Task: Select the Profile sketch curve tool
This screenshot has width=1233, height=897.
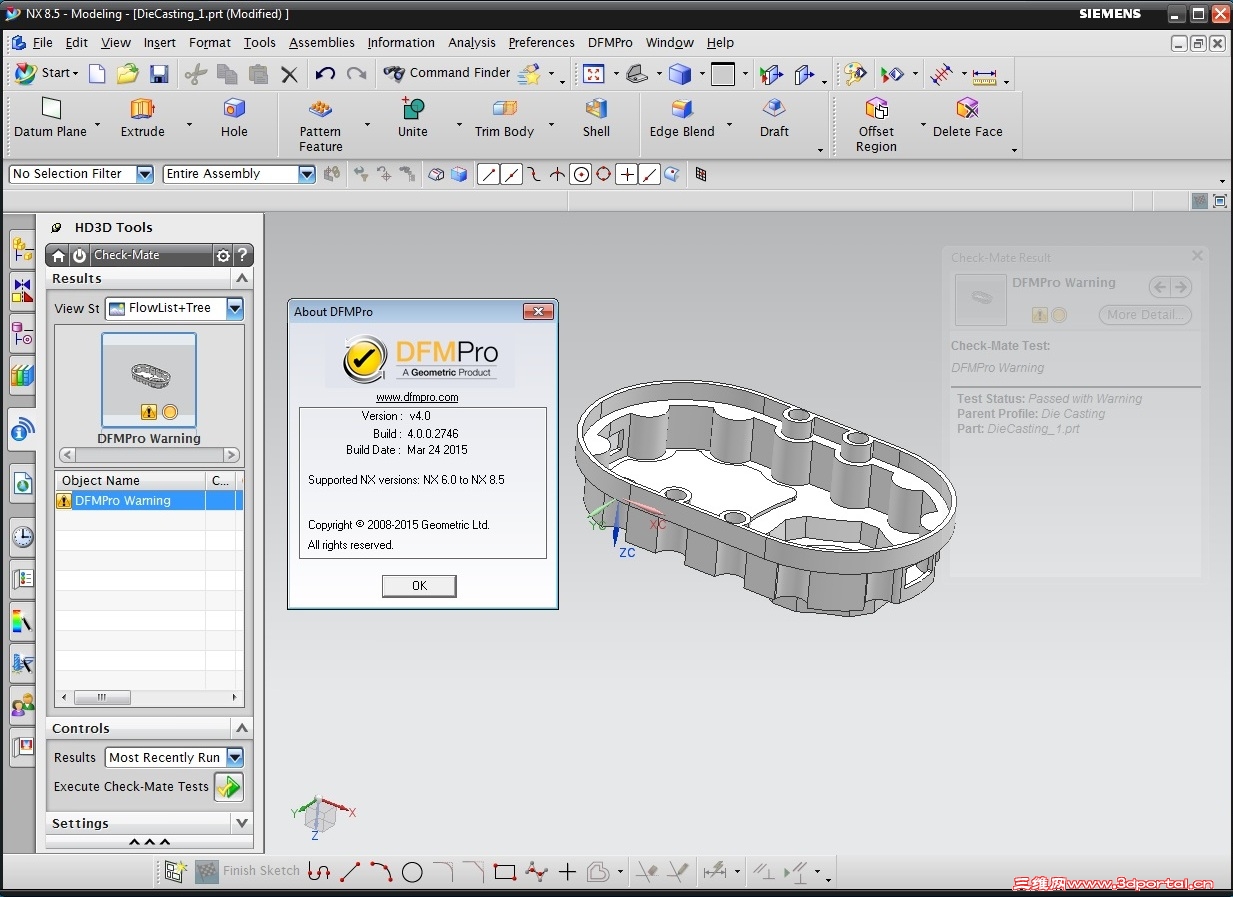Action: [x=318, y=872]
